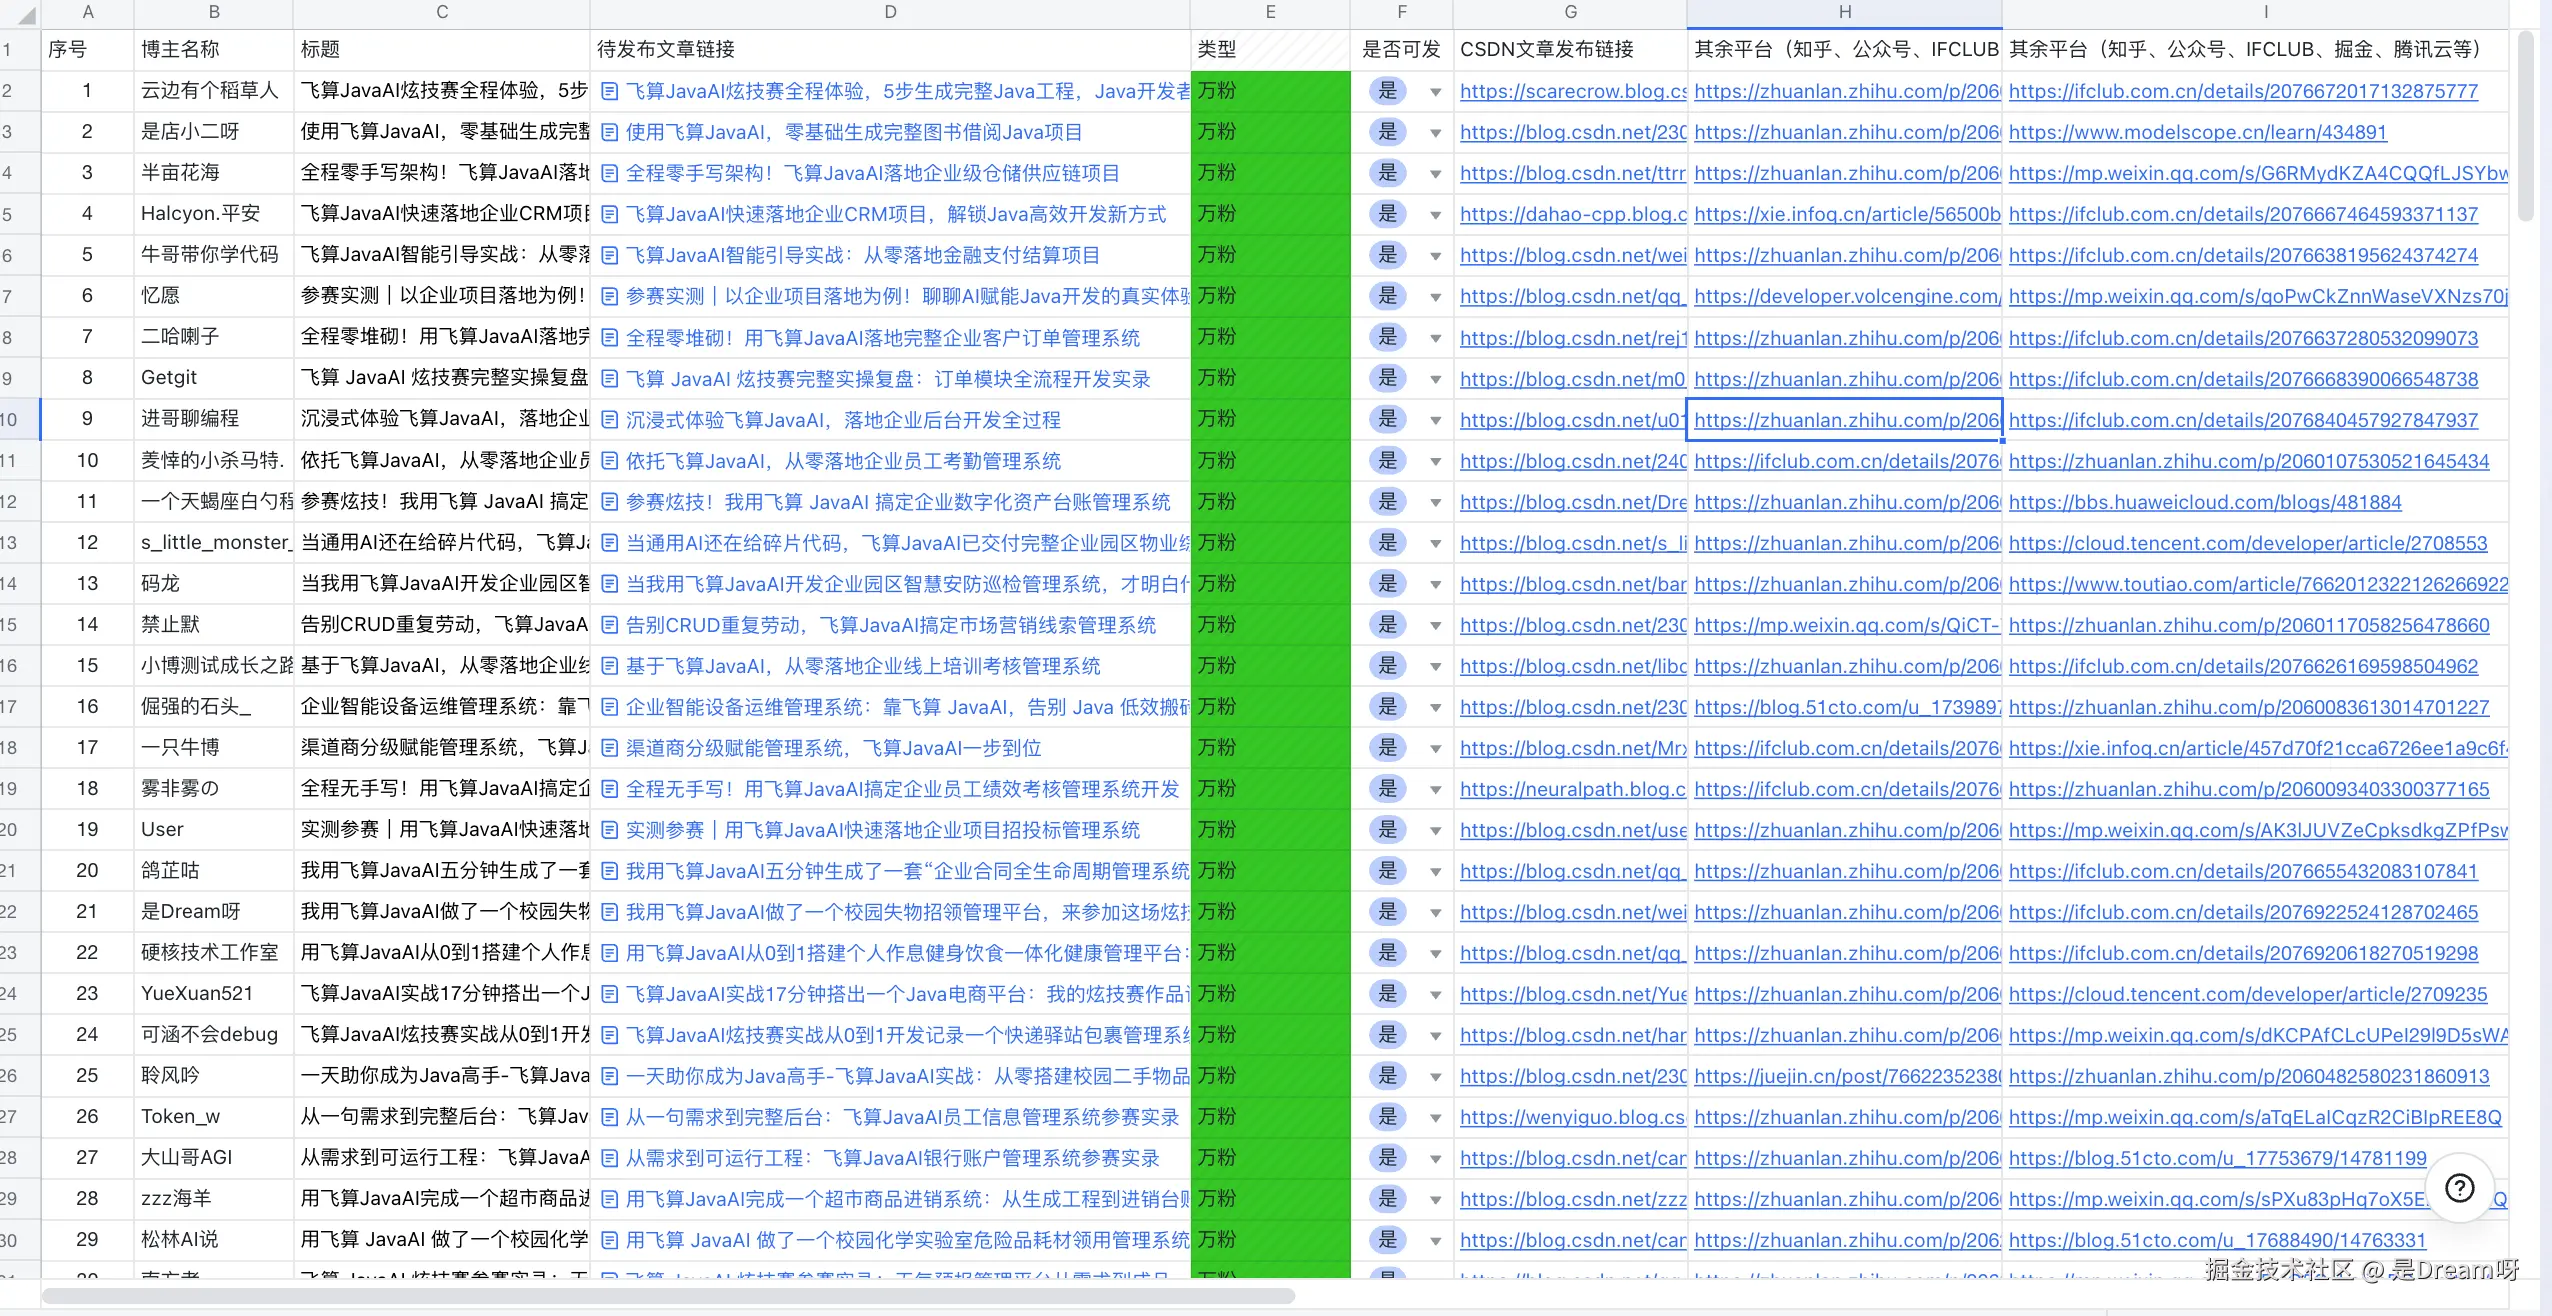Screen dimensions: 2552x1316
Task: Click the 待发布文章链接 header cell
Action: pos(890,49)
